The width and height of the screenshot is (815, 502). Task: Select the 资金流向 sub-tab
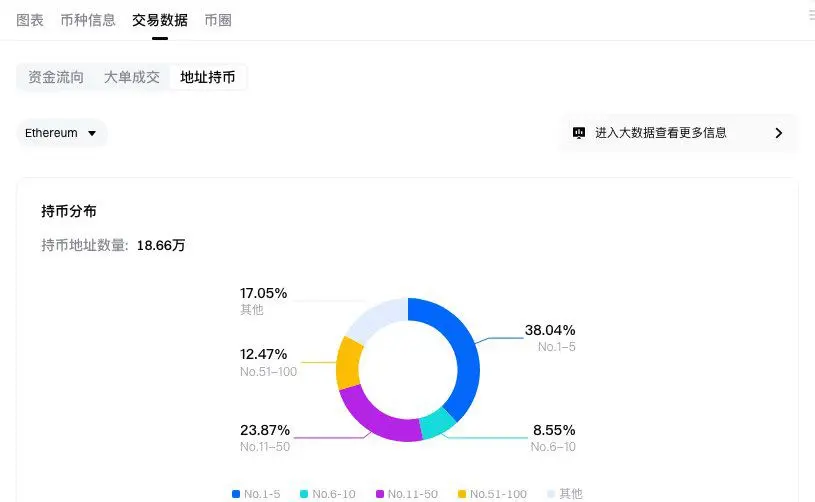tap(56, 77)
